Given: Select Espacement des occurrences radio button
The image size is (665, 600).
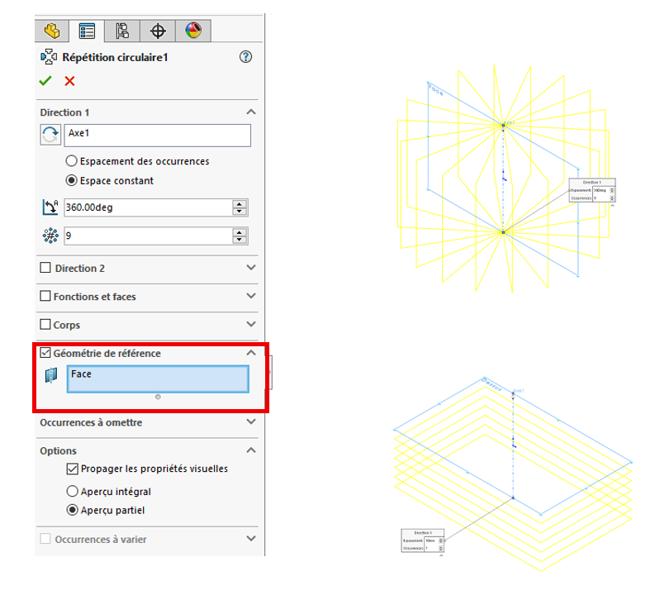Looking at the screenshot, I should click(71, 161).
